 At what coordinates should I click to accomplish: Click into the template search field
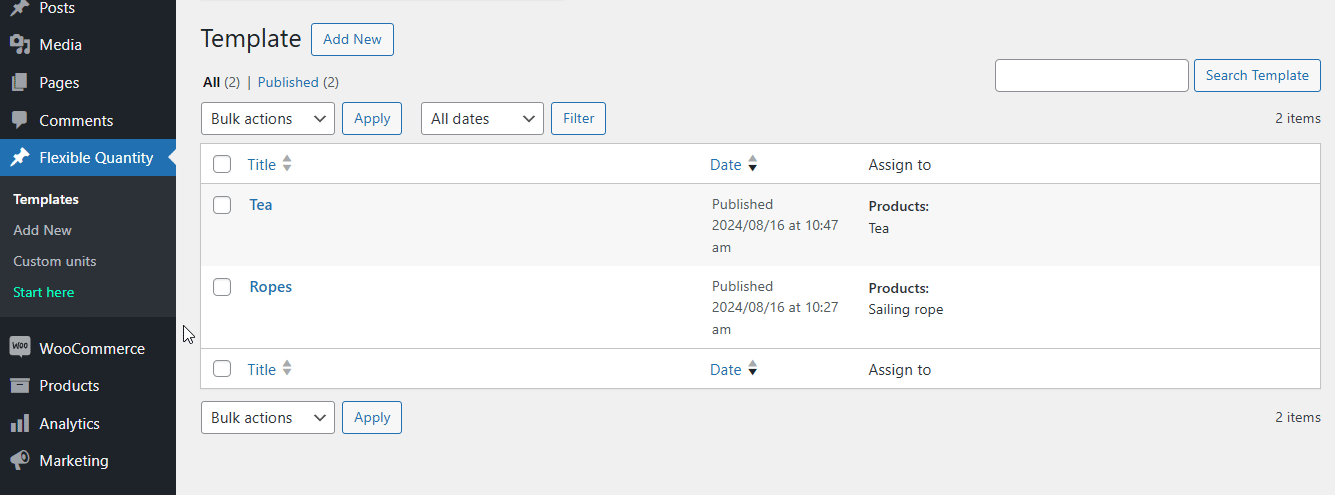[x=1091, y=75]
